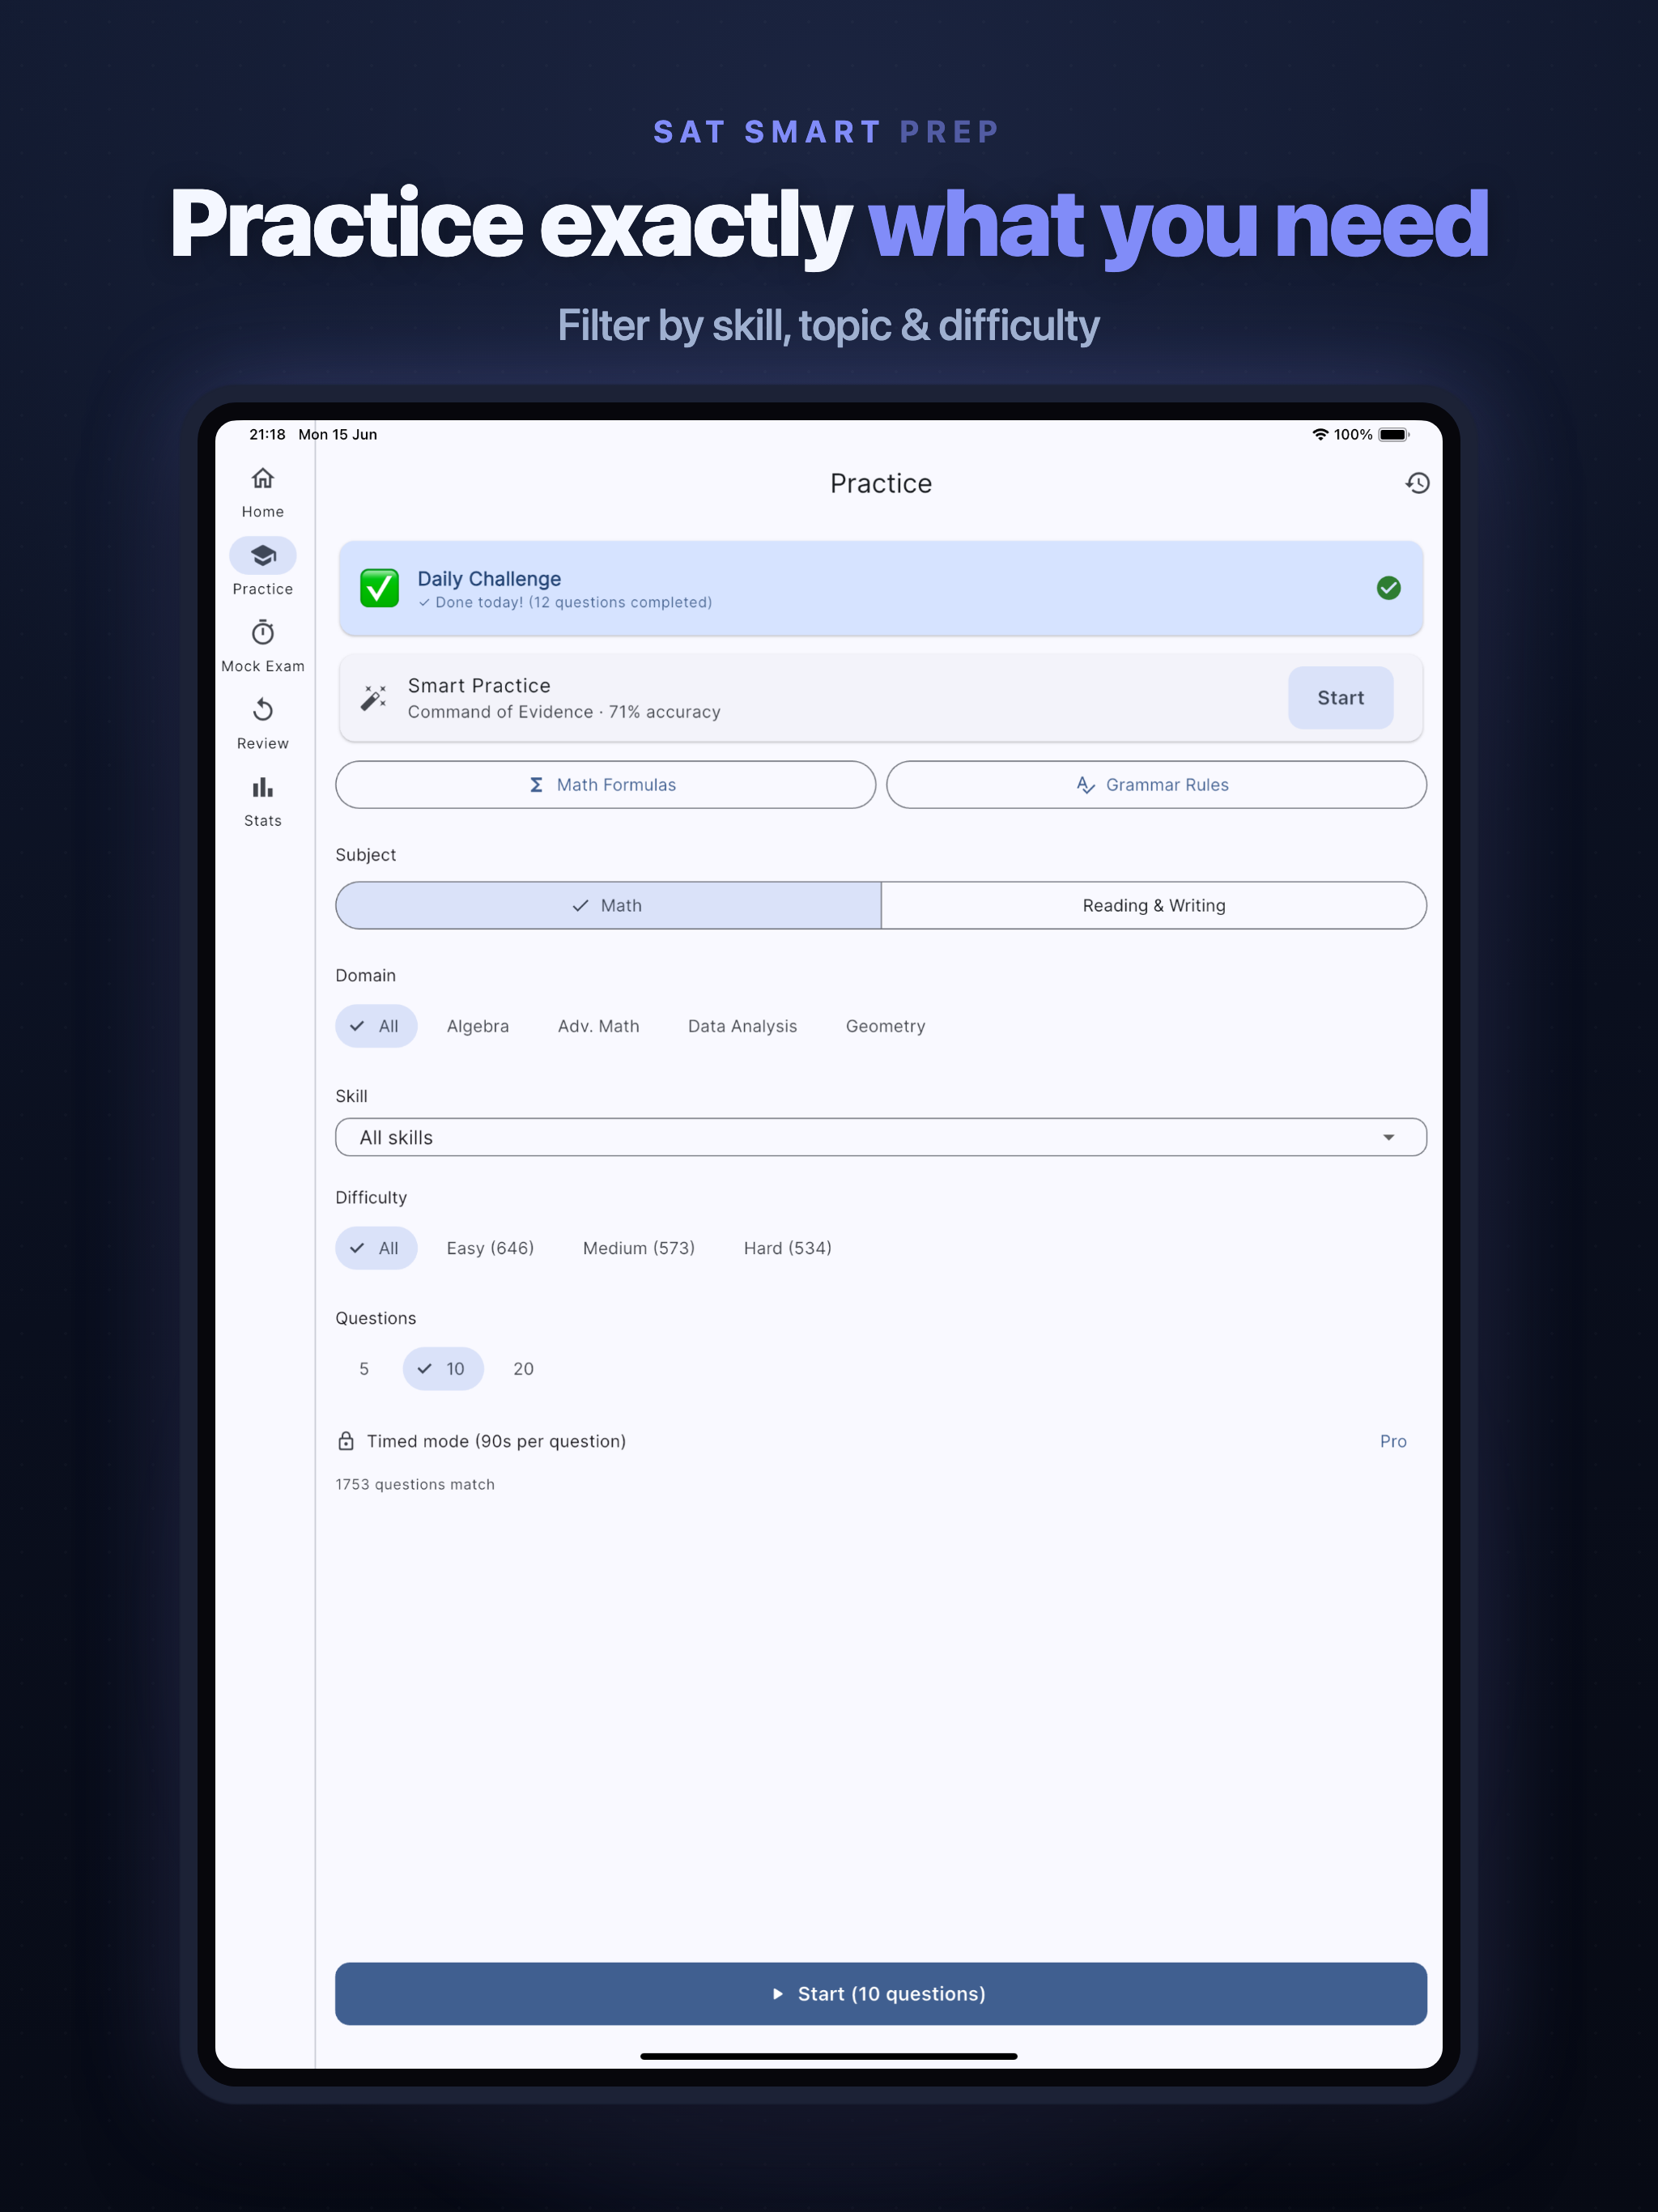Select the Practice graduation cap icon
The width and height of the screenshot is (1658, 2212).
click(263, 556)
